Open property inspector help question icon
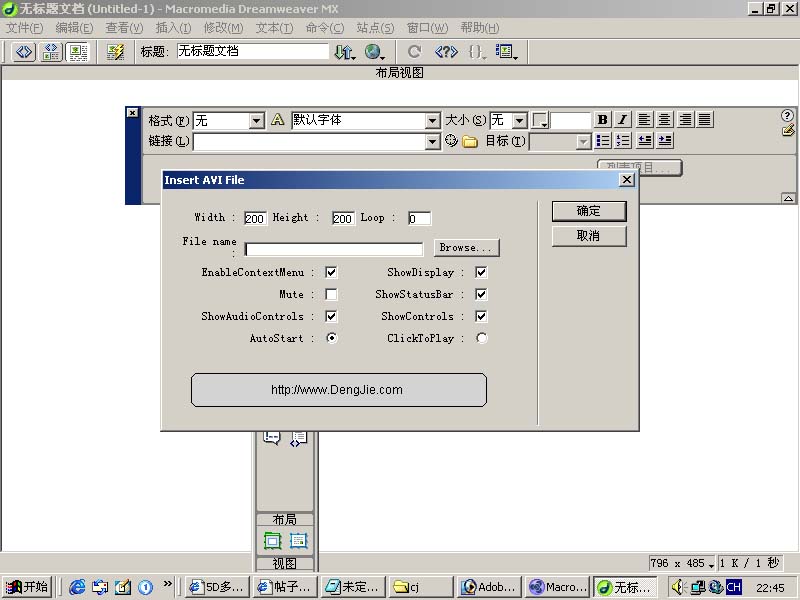 (787, 115)
